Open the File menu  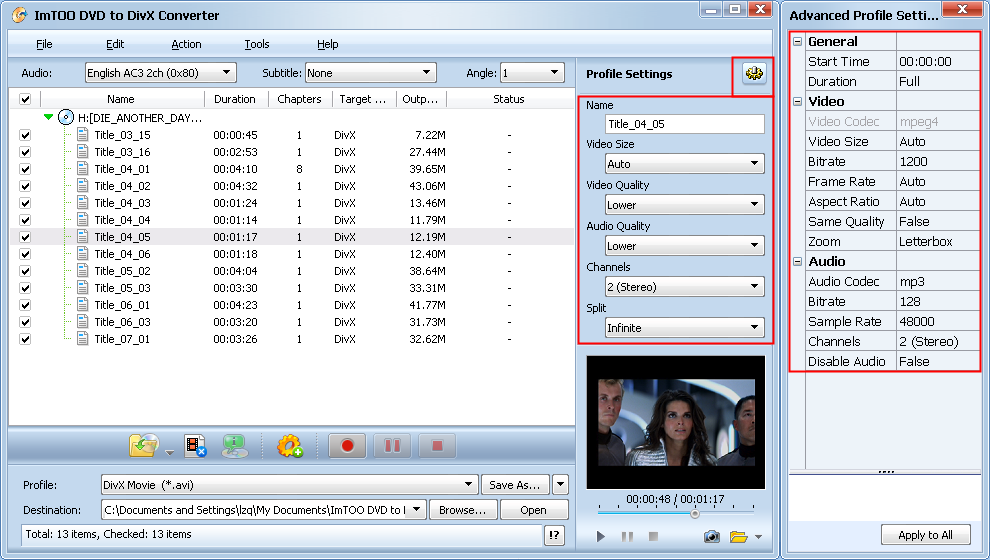pos(44,44)
